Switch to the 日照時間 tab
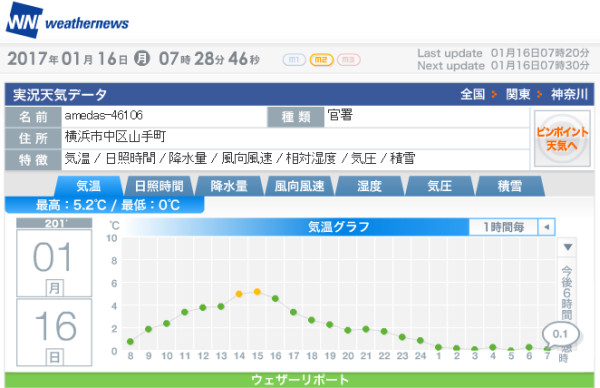This screenshot has height=388, width=600. 159,186
